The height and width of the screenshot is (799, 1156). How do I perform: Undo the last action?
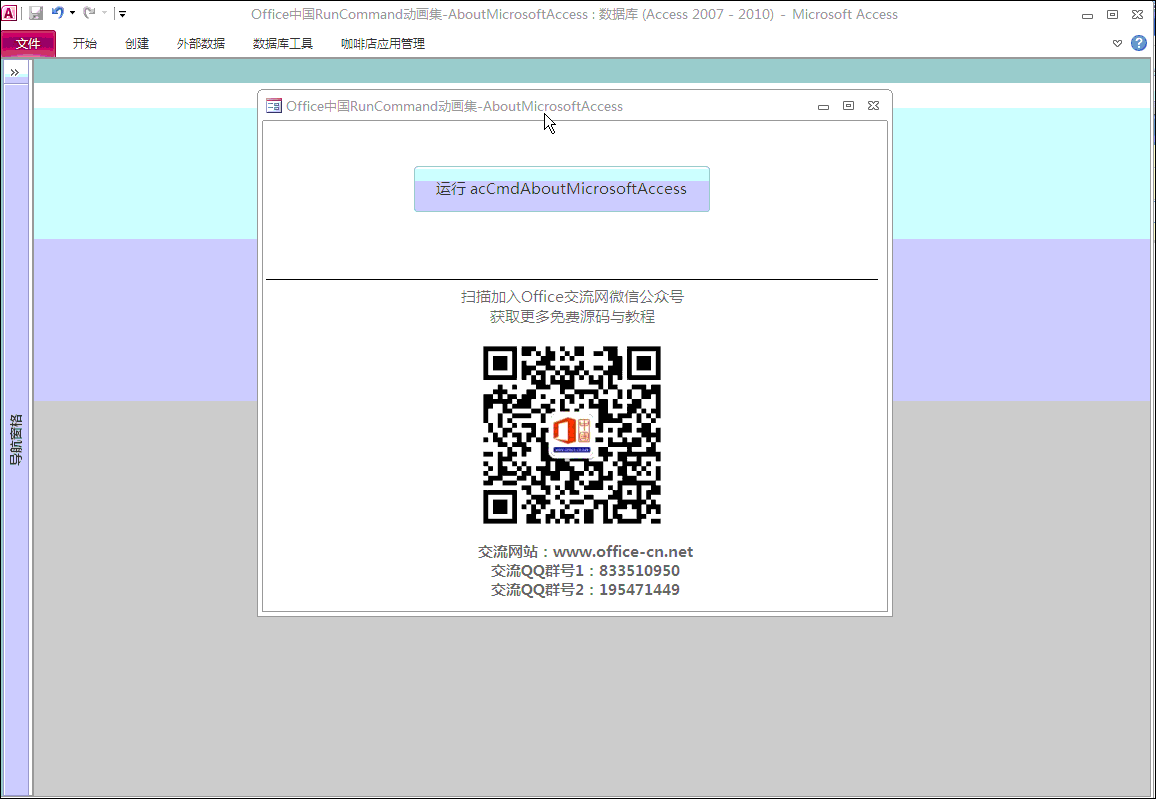[58, 13]
